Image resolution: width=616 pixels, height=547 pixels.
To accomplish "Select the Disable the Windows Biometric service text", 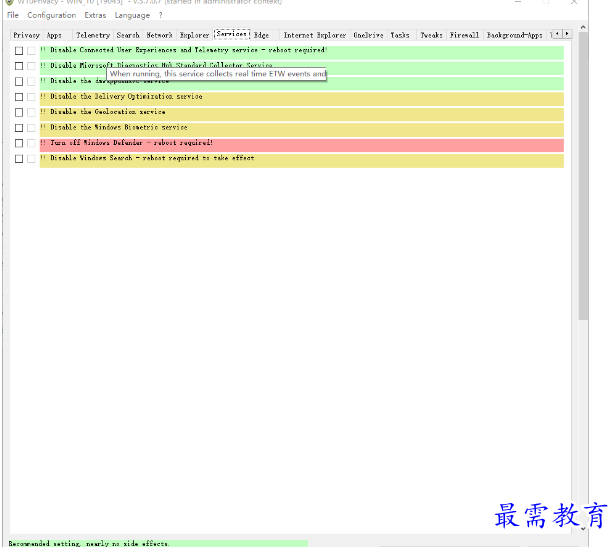I will pos(119,127).
